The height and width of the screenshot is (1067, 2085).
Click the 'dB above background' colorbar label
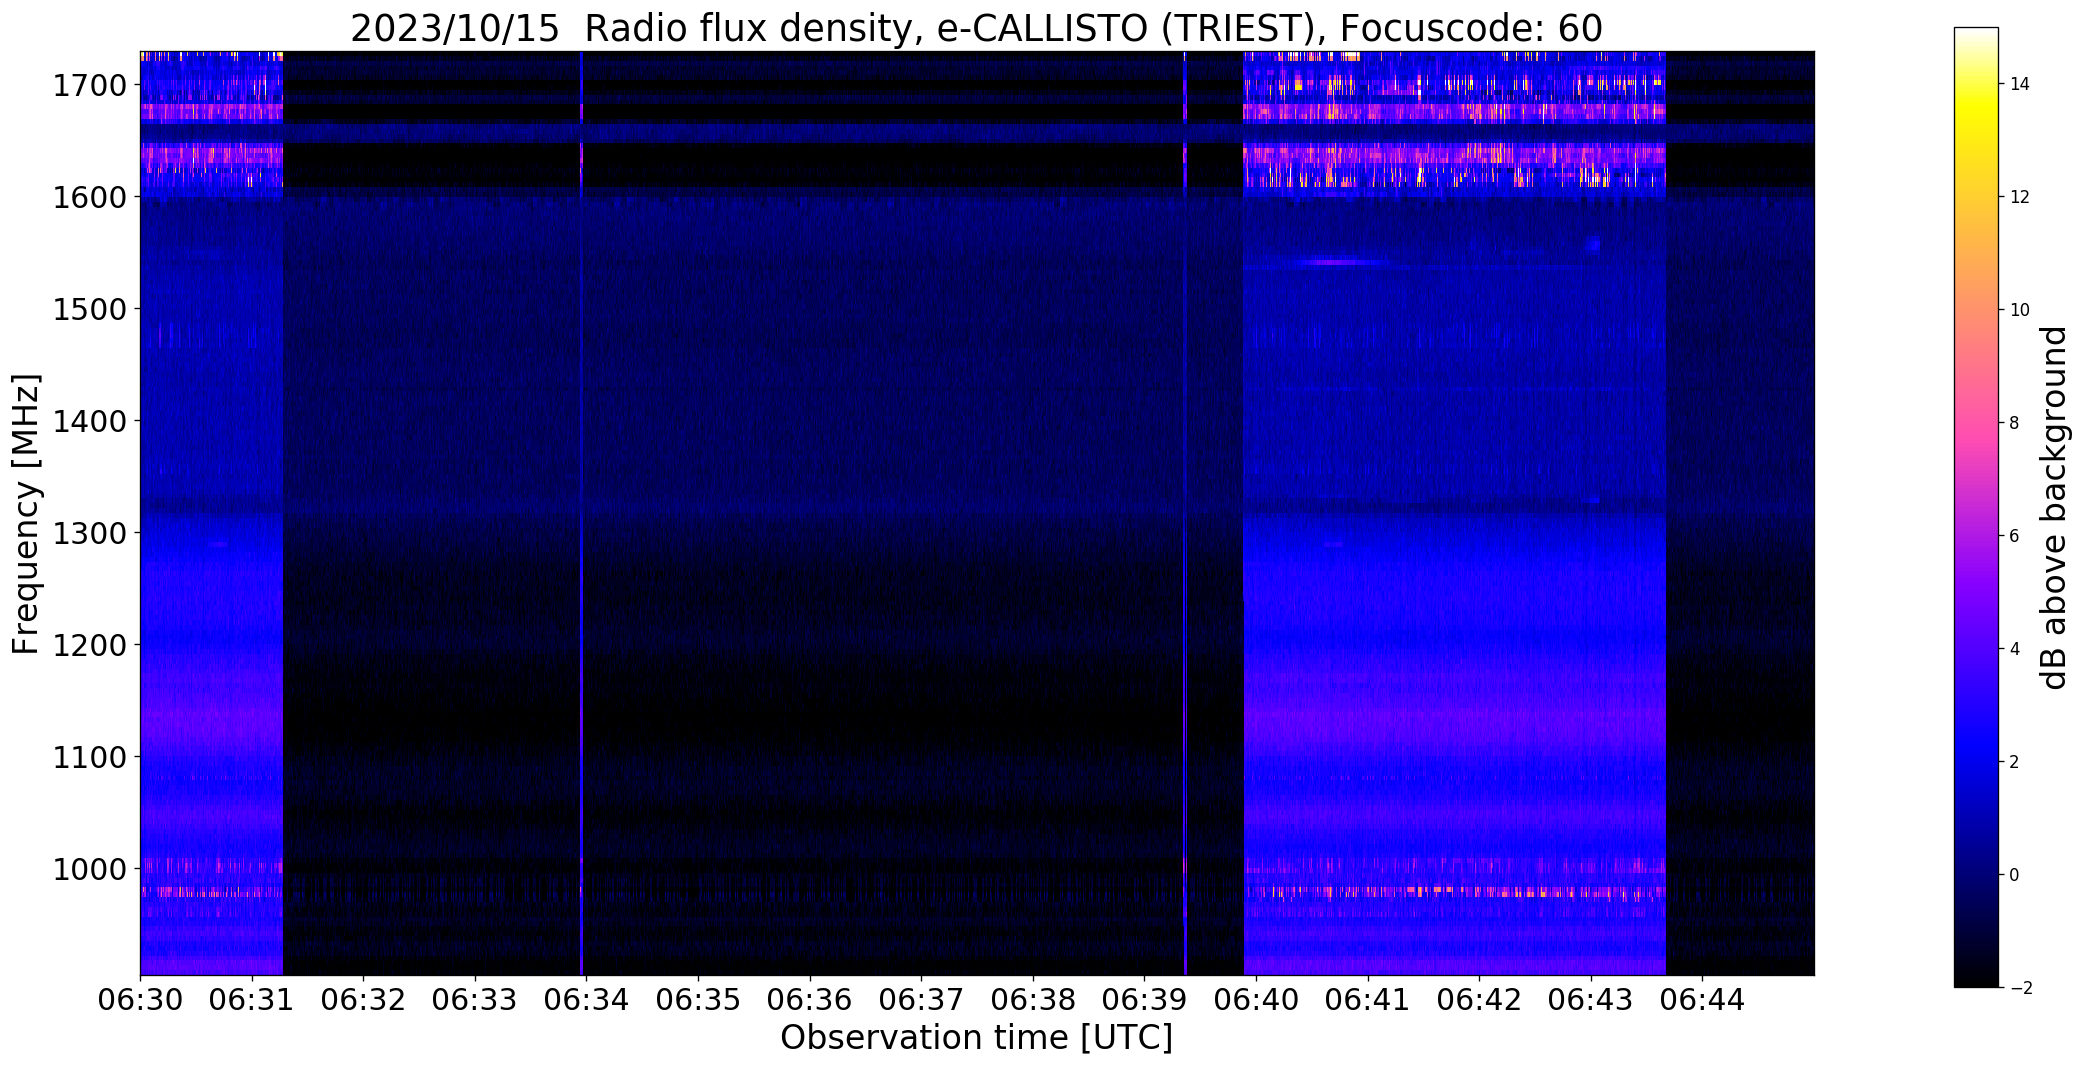2054,508
